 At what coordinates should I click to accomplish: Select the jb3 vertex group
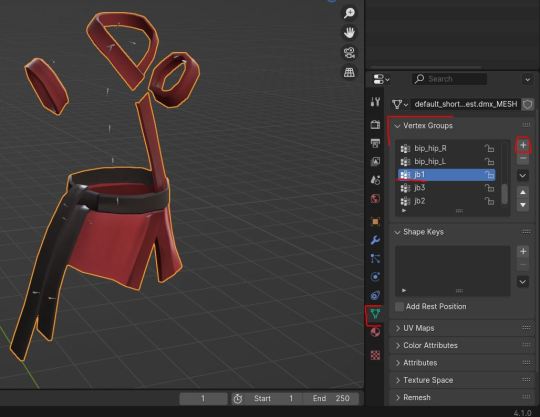point(447,188)
